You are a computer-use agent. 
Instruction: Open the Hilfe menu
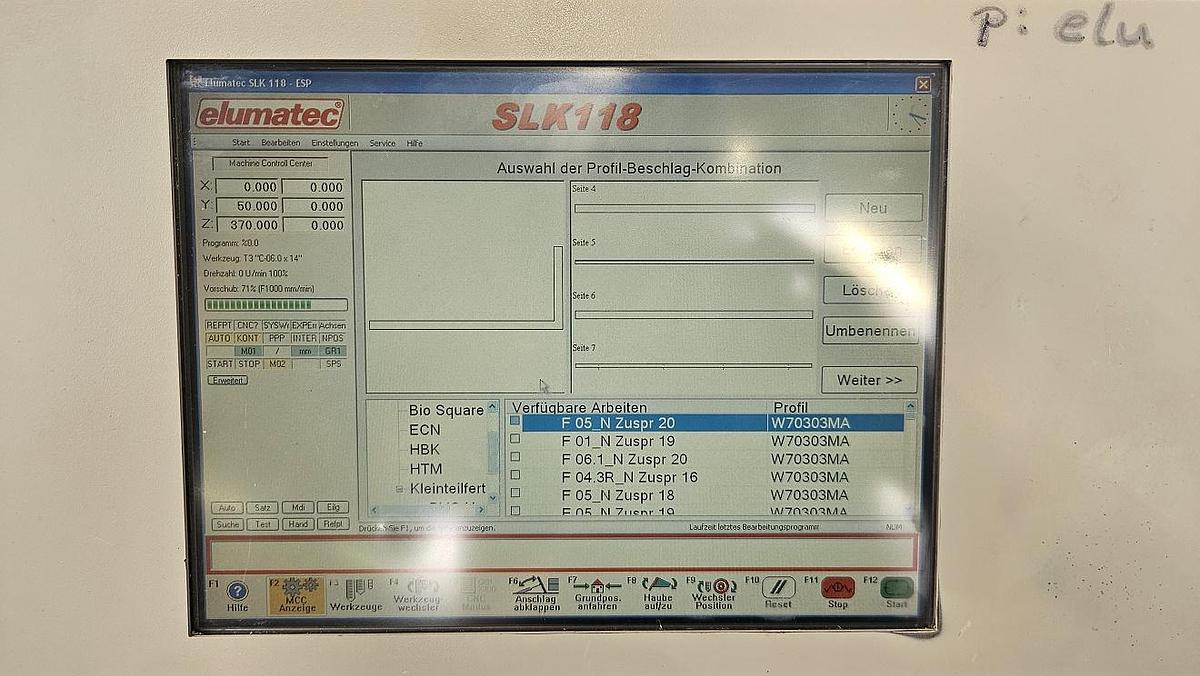(414, 143)
